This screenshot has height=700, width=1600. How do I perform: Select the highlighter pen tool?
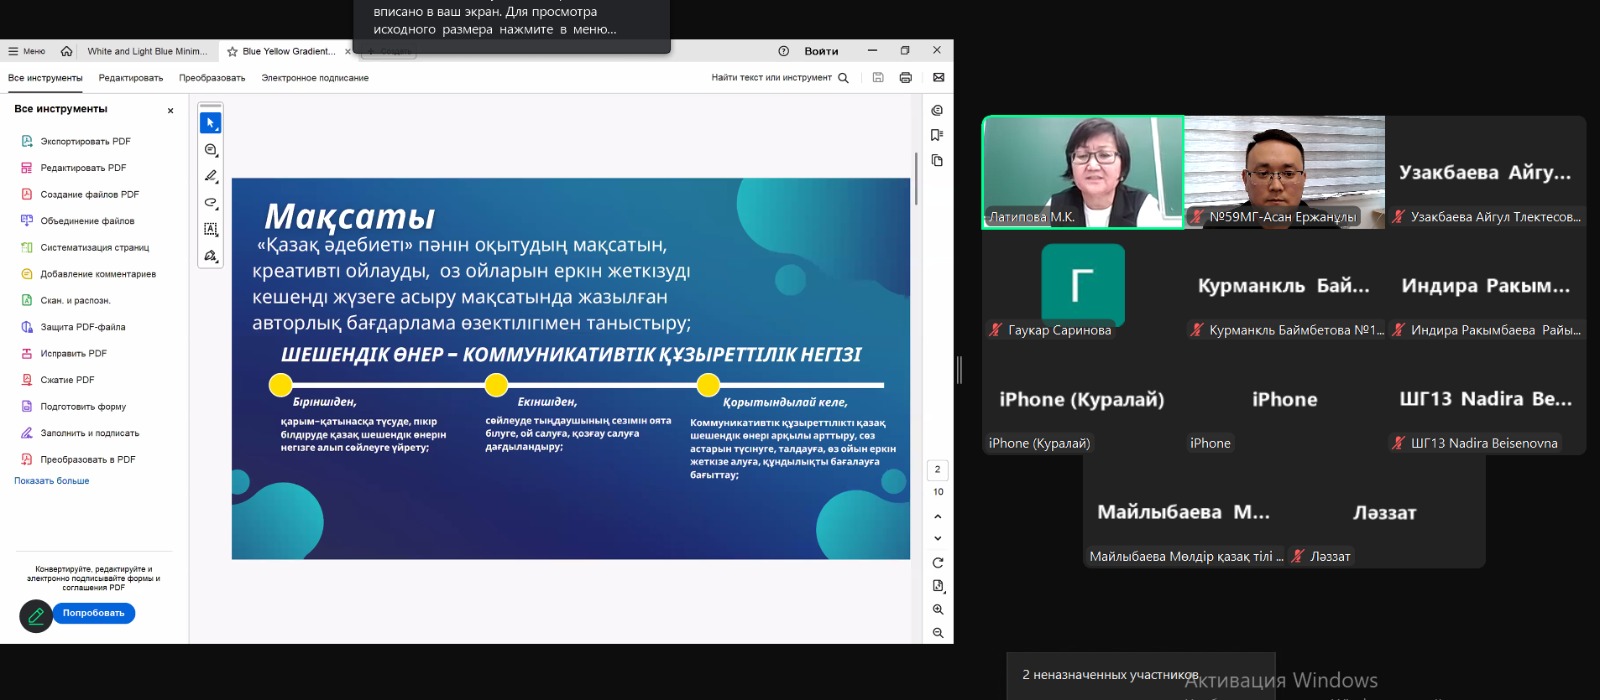pyautogui.click(x=210, y=176)
